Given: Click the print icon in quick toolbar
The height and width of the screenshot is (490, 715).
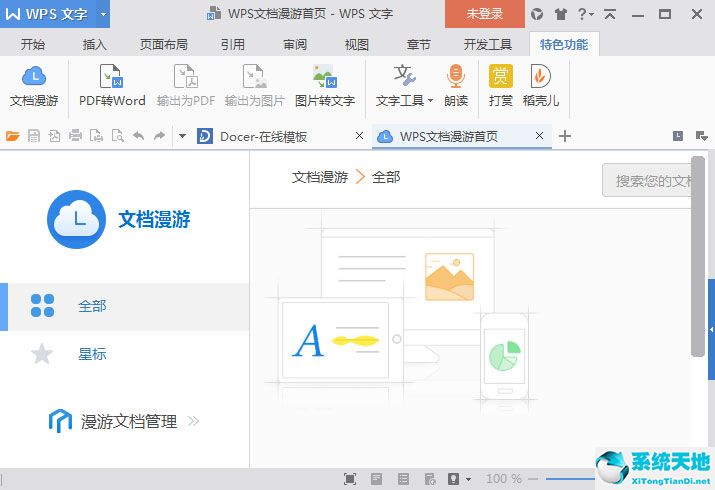Looking at the screenshot, I should point(75,136).
